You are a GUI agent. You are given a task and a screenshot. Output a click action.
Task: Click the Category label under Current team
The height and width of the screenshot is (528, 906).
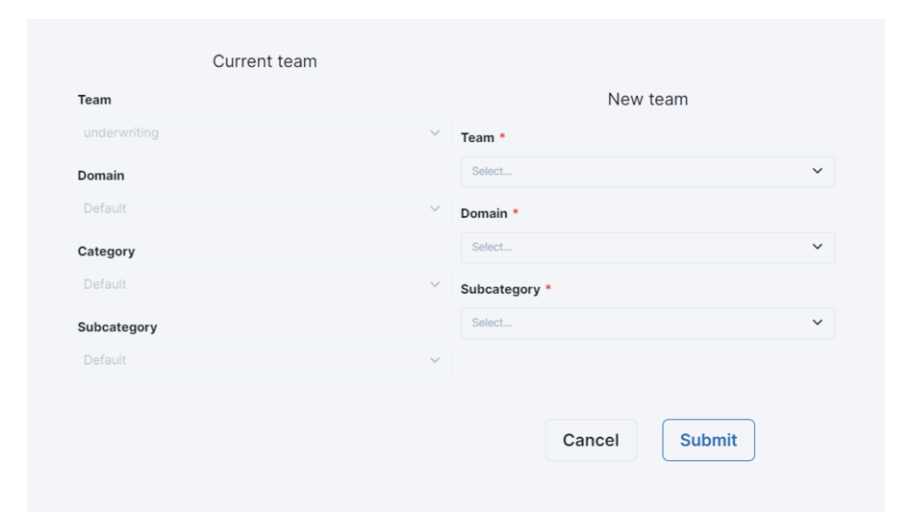(106, 251)
